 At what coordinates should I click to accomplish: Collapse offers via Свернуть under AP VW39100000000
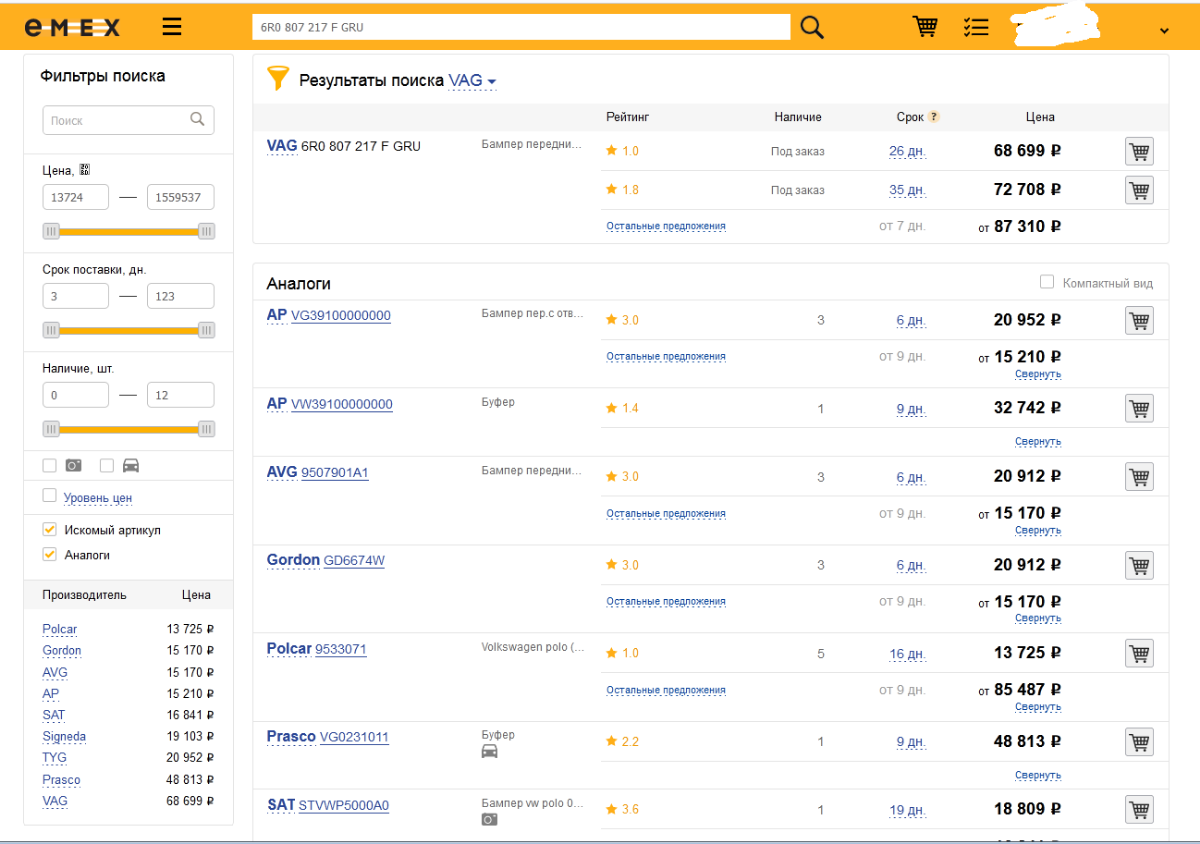click(1037, 442)
